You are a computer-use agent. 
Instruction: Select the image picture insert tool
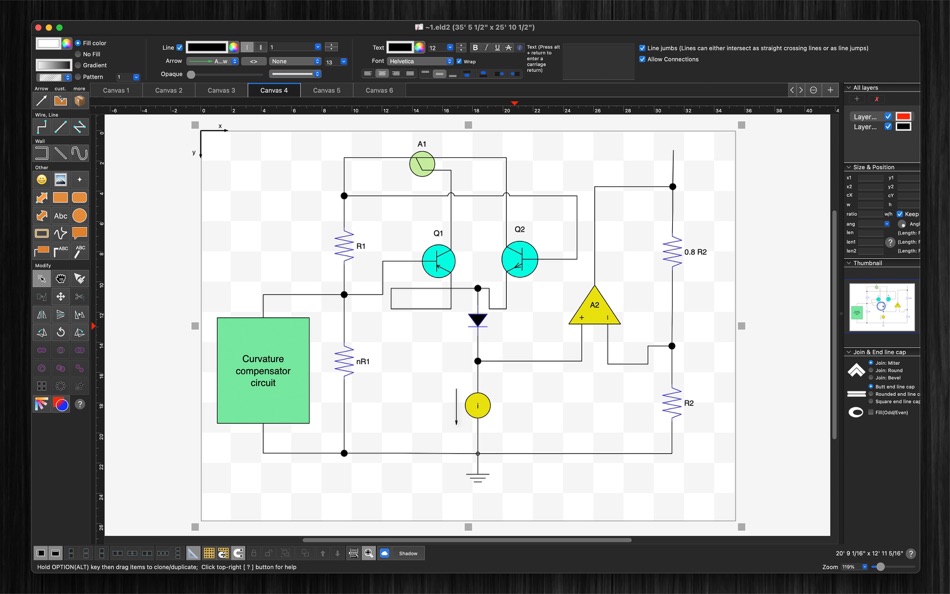60,179
